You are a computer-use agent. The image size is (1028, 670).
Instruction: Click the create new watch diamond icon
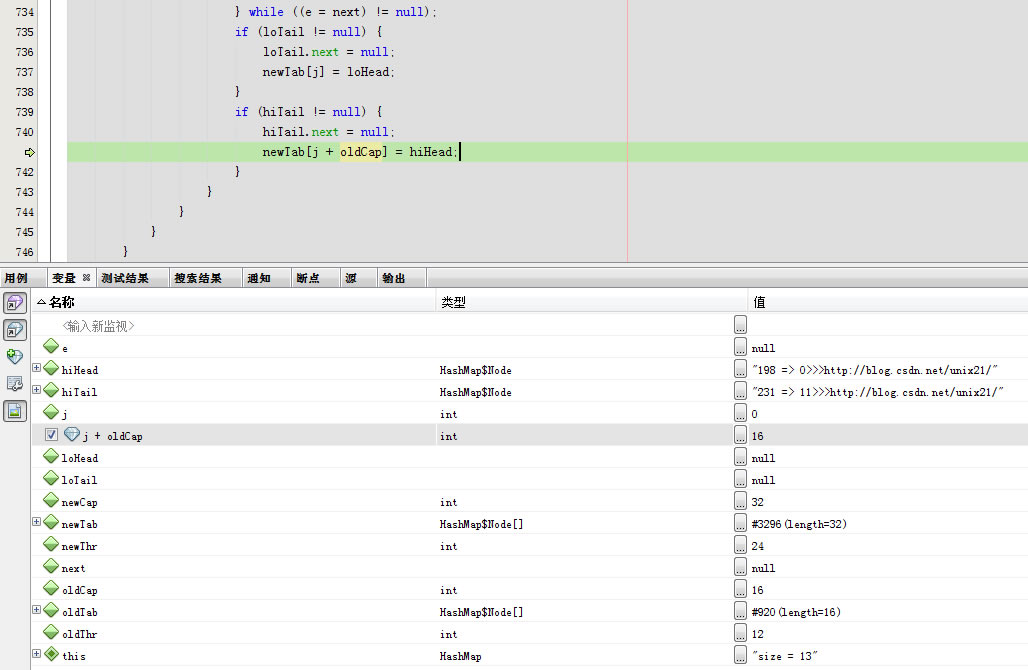pos(14,357)
